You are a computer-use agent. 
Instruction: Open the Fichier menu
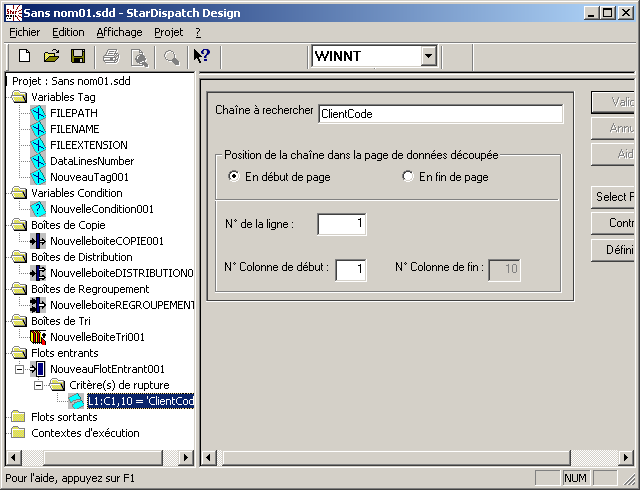[x=24, y=32]
